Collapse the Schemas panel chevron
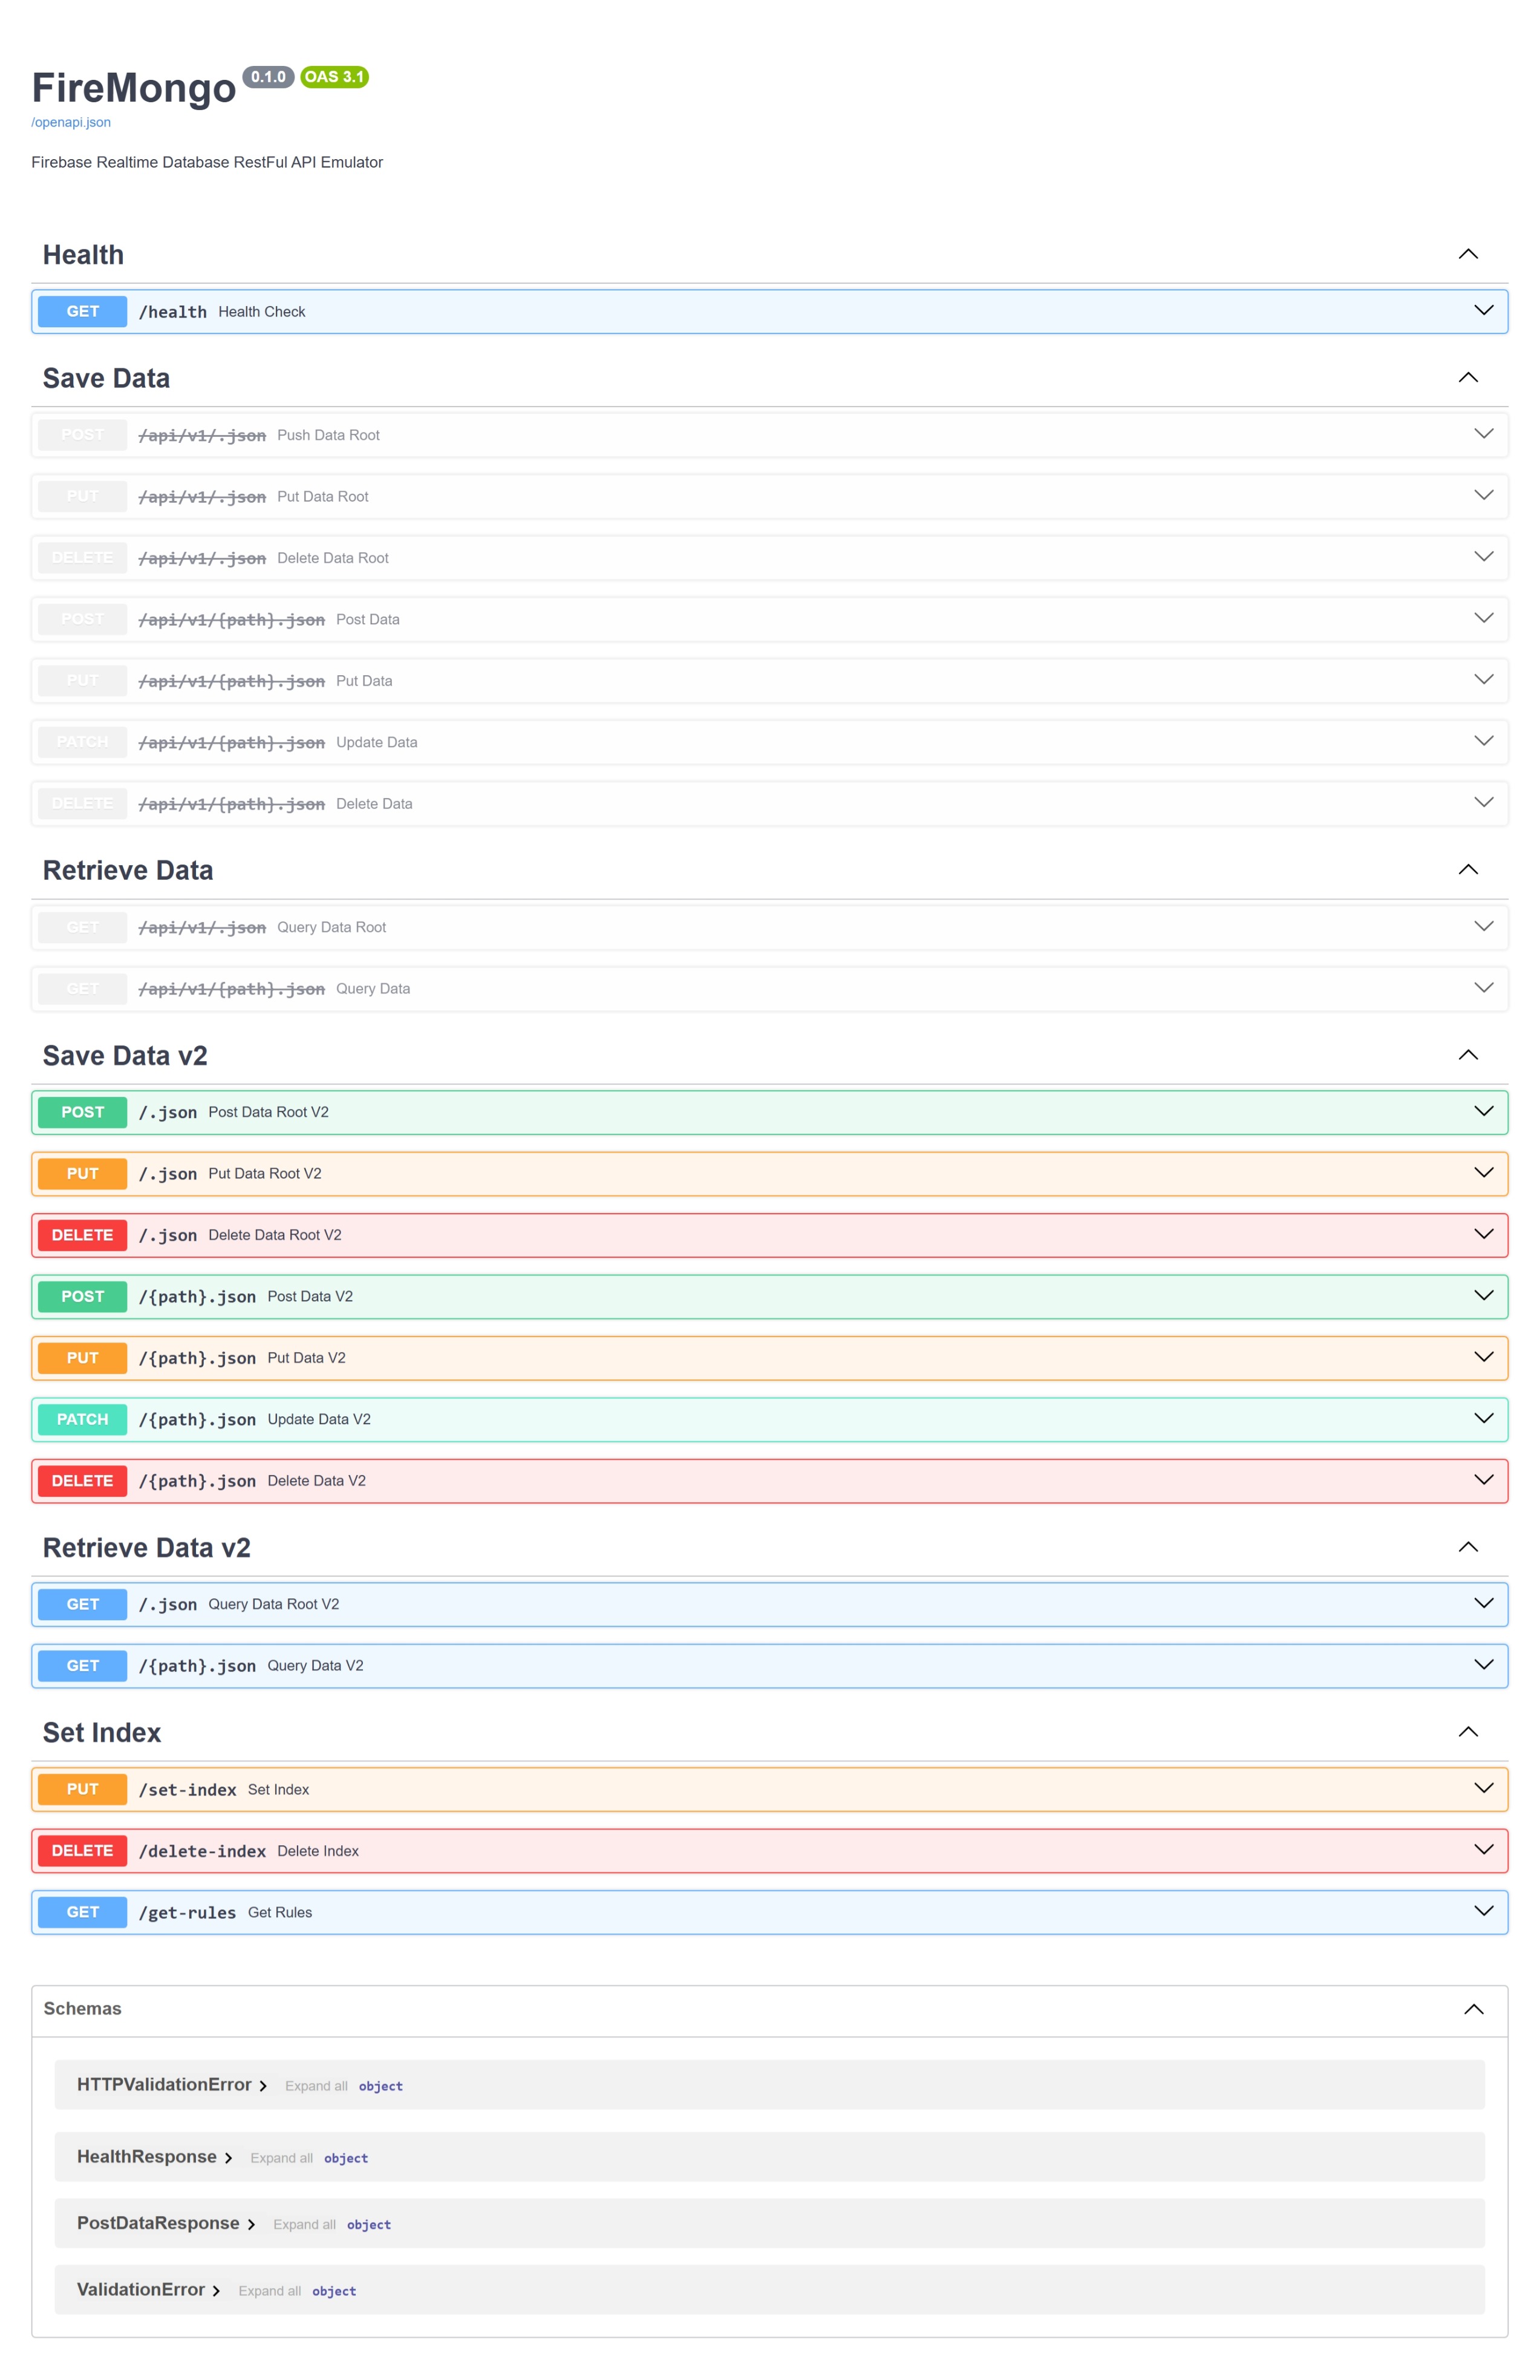This screenshot has height=2380, width=1540. [x=1474, y=2009]
